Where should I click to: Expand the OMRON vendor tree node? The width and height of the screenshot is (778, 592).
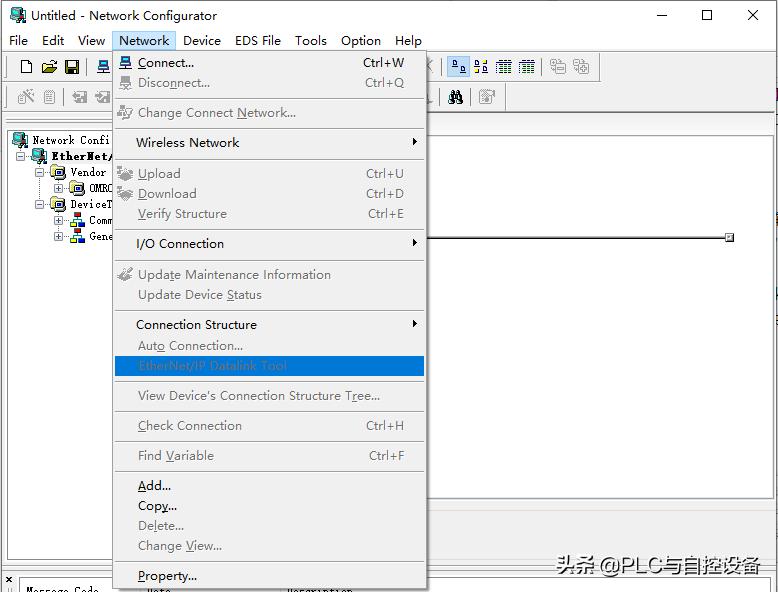point(59,188)
